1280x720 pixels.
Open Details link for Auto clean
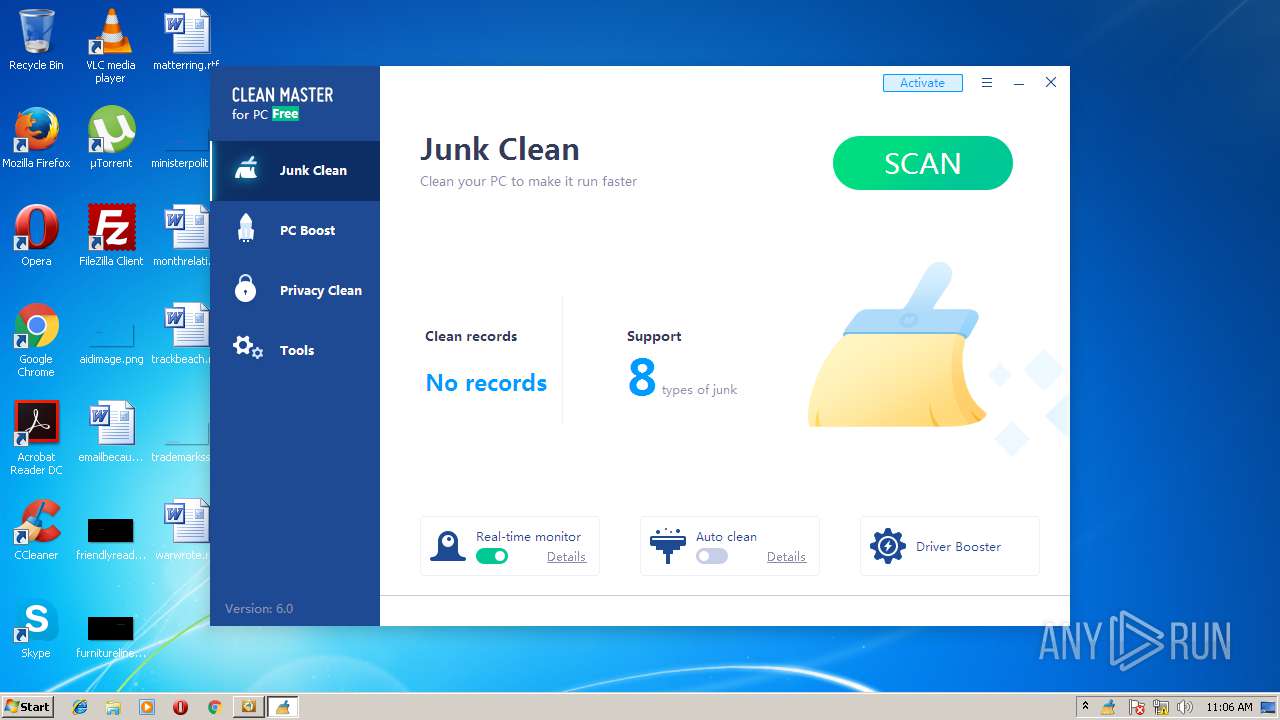[786, 557]
